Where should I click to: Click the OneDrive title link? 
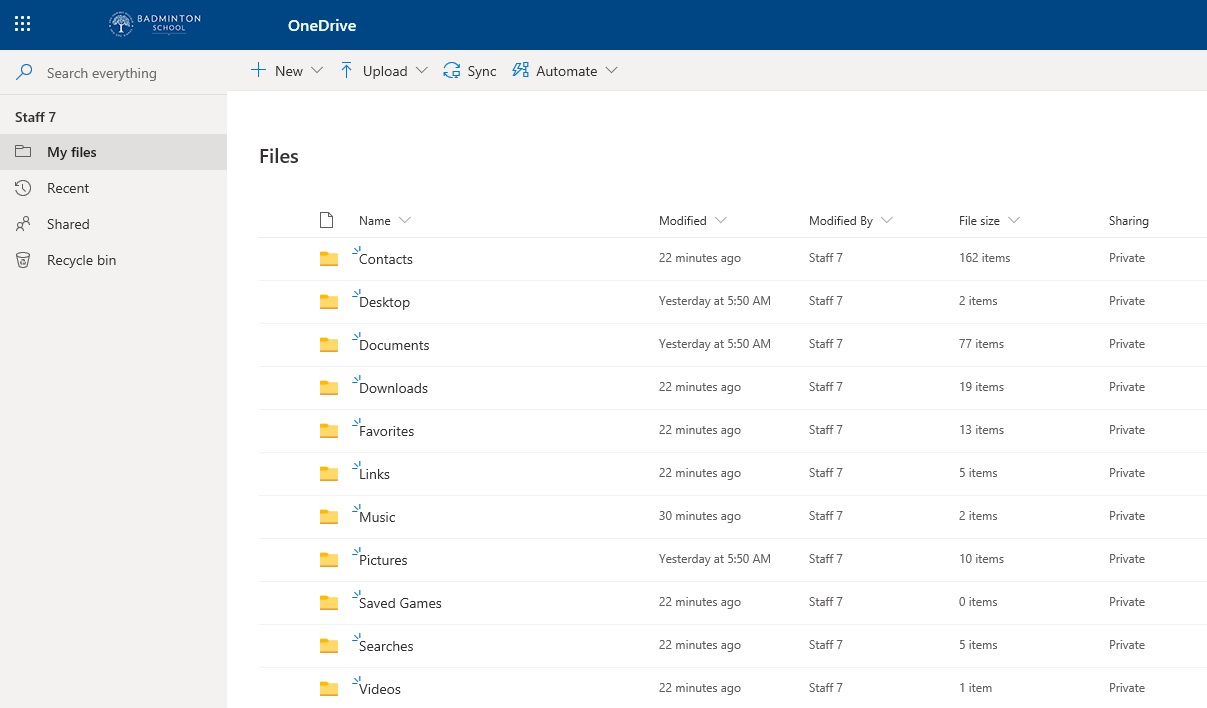[322, 26]
